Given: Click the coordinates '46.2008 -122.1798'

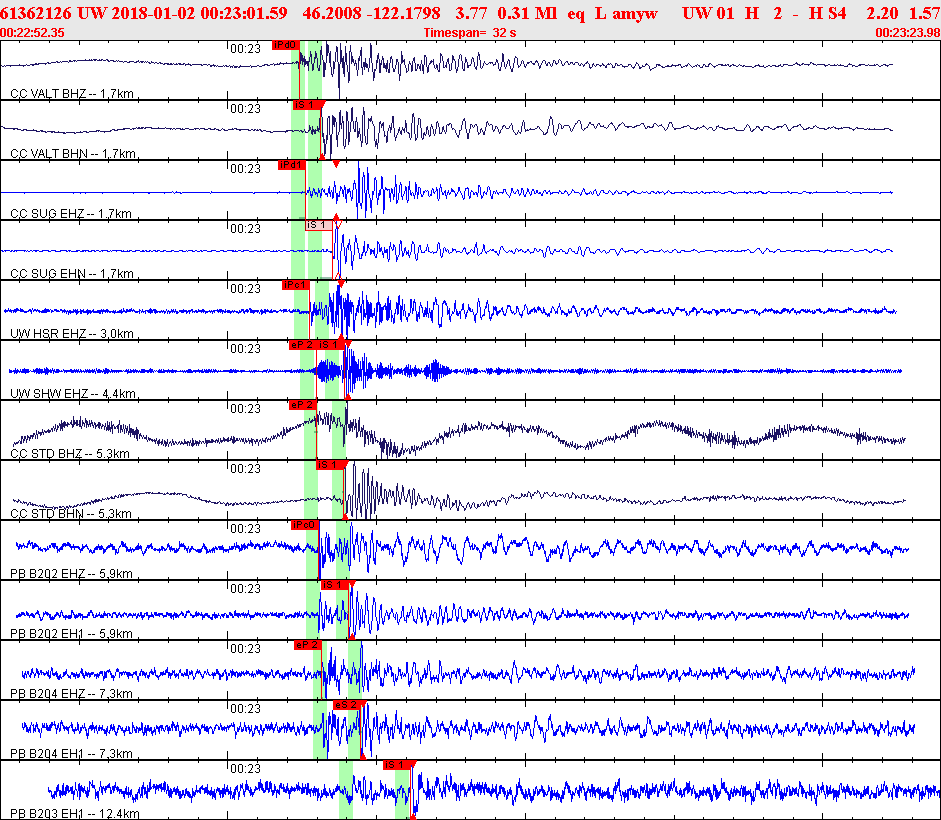Looking at the screenshot, I should [x=371, y=13].
